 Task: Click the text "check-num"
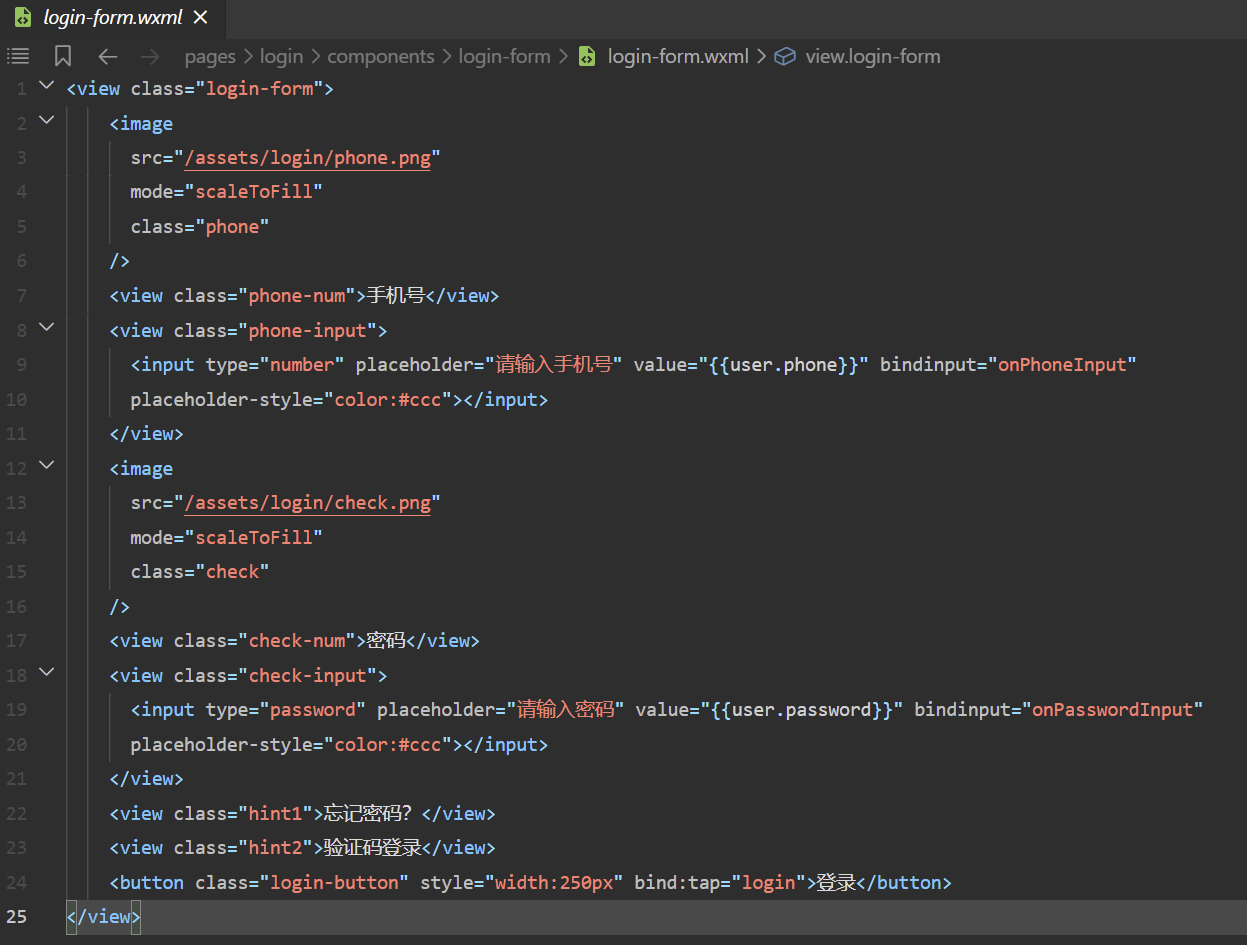point(296,641)
